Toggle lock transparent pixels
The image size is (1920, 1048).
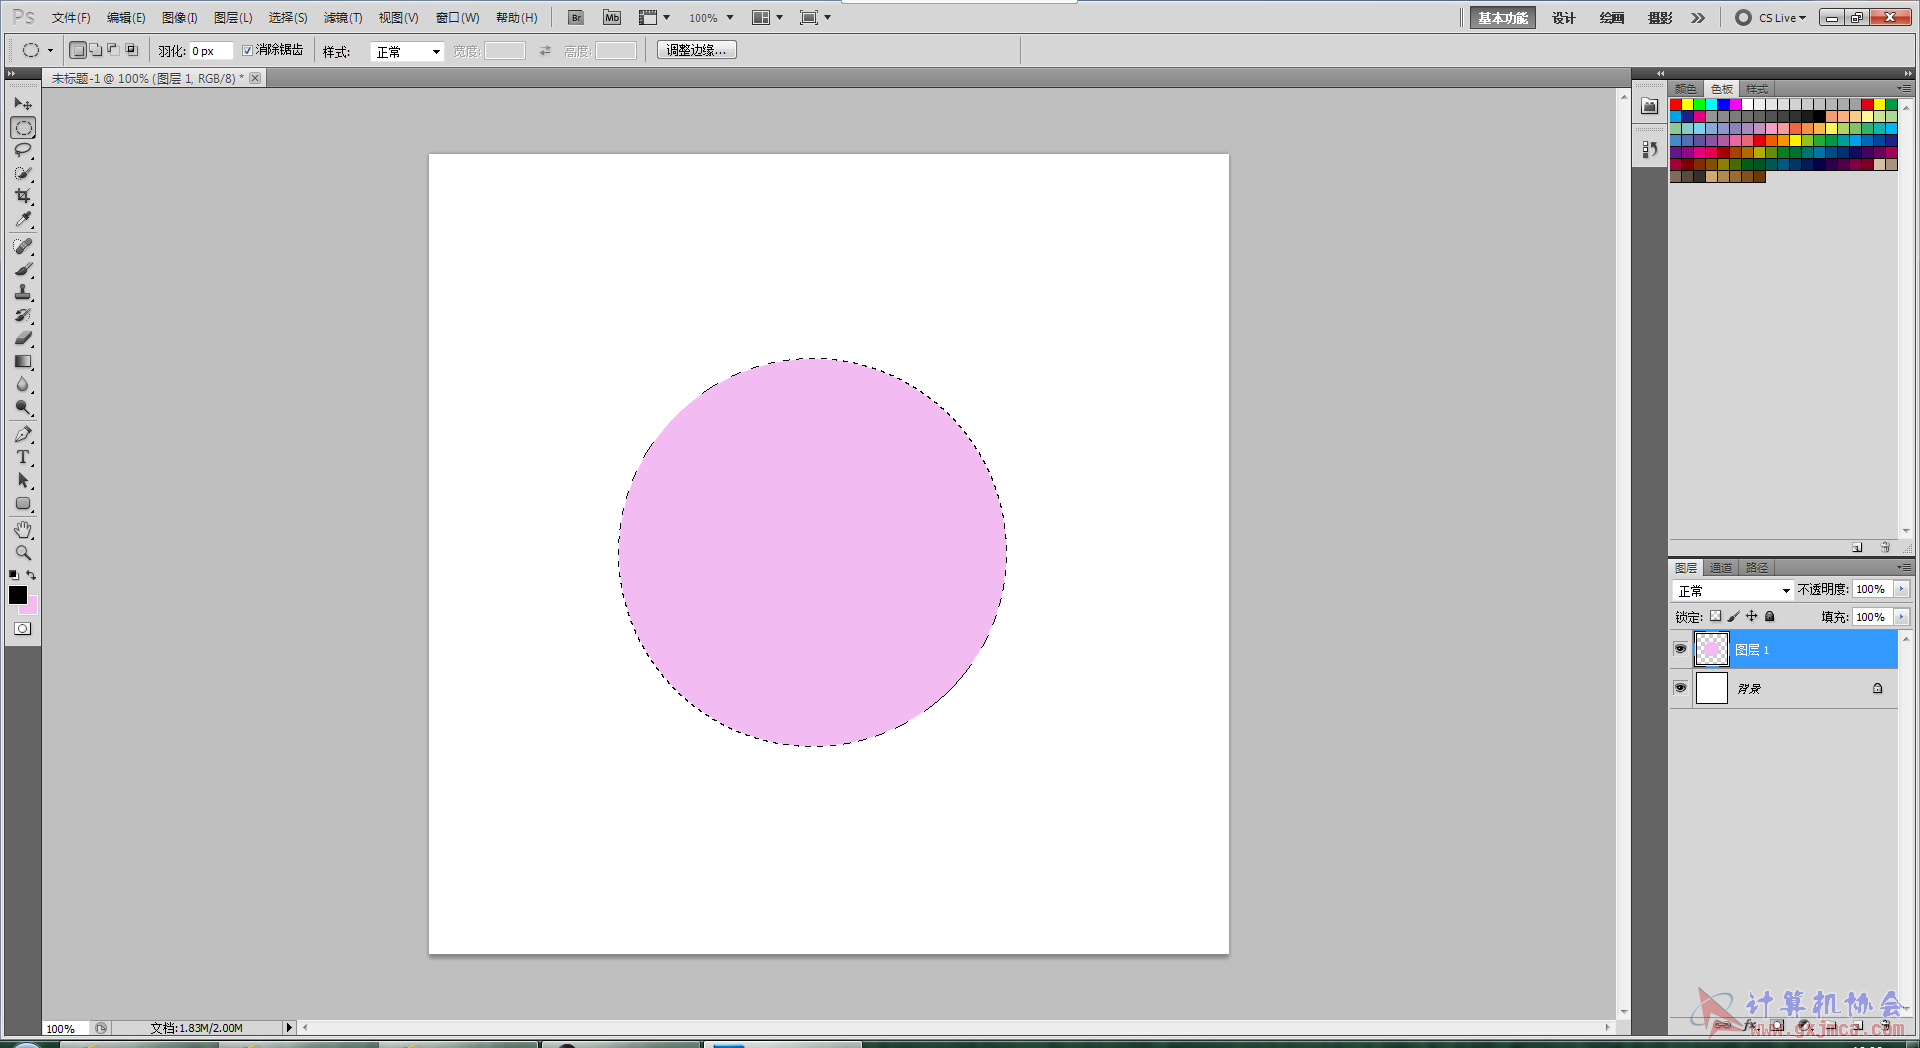[1715, 617]
